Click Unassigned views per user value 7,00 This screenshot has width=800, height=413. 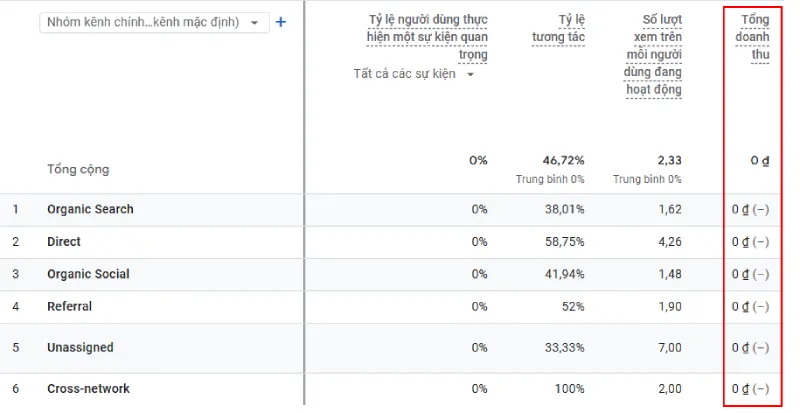click(x=669, y=348)
